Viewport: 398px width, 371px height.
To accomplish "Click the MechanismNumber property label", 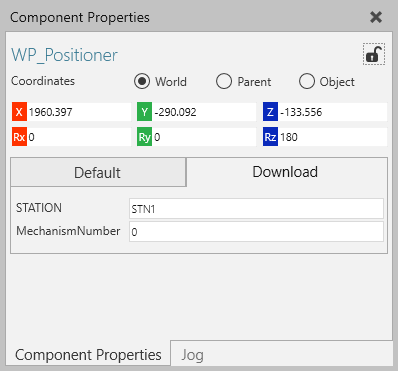I will coord(68,231).
